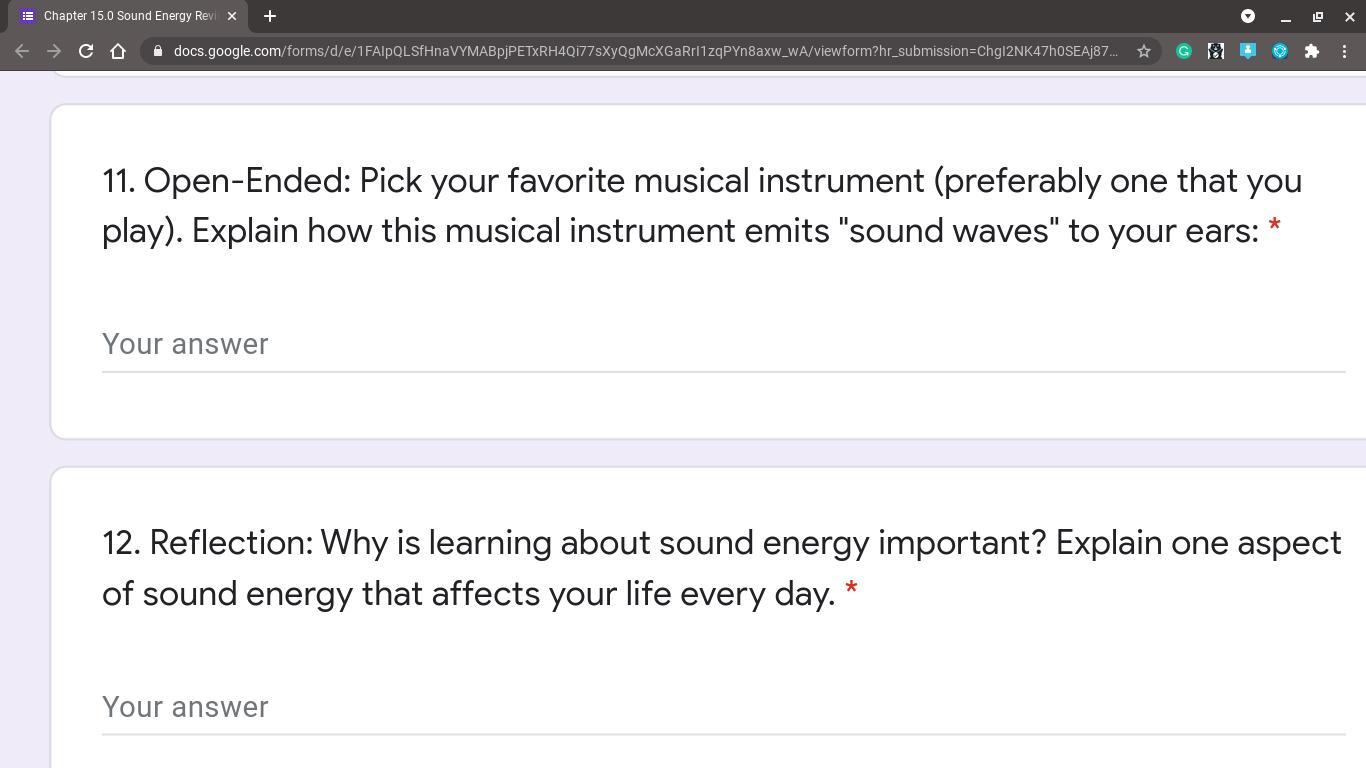This screenshot has width=1366, height=768.
Task: Open the Extensions puzzle piece icon
Action: (1312, 51)
